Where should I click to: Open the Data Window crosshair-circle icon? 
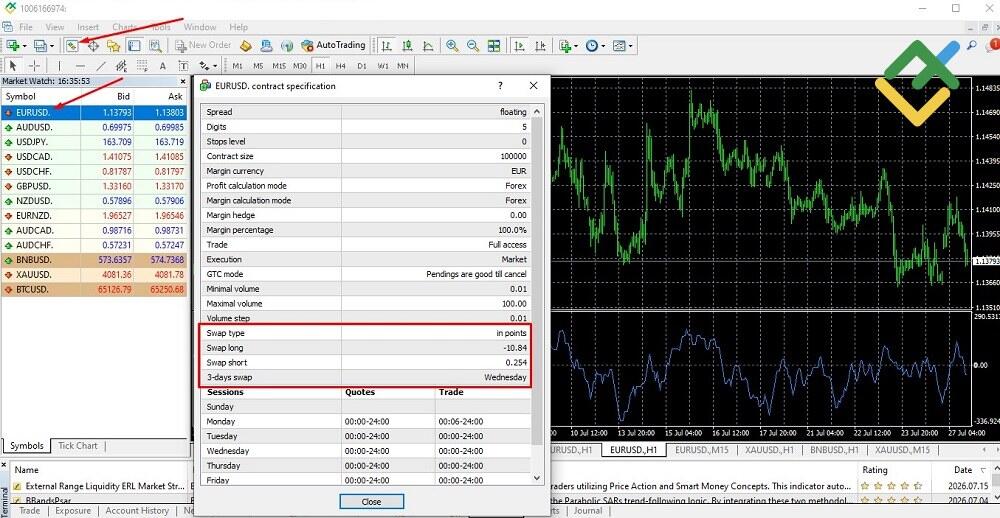point(93,45)
